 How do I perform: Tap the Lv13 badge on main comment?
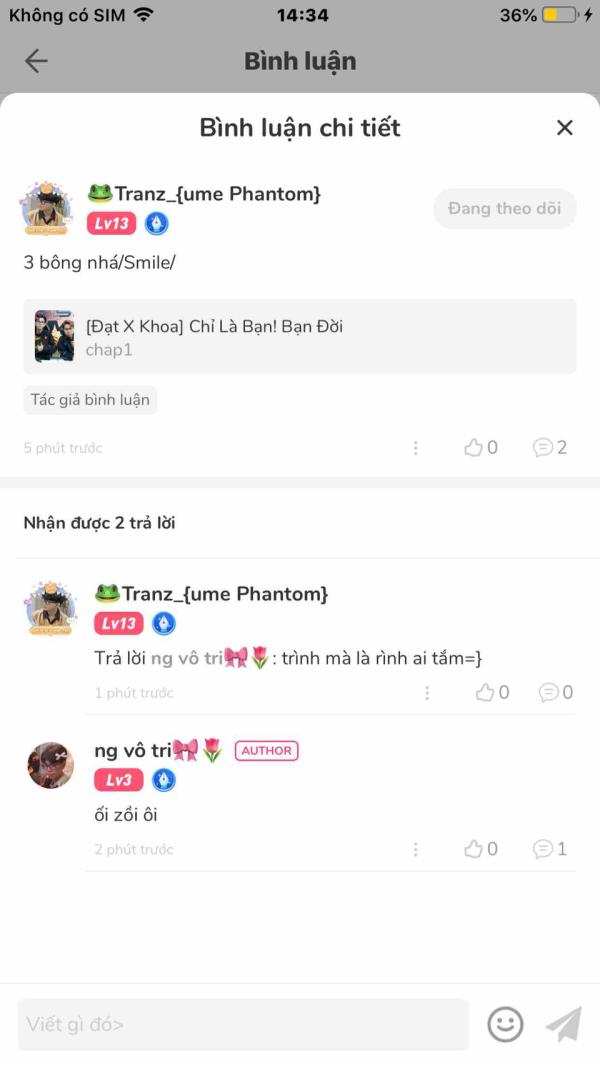[112, 223]
